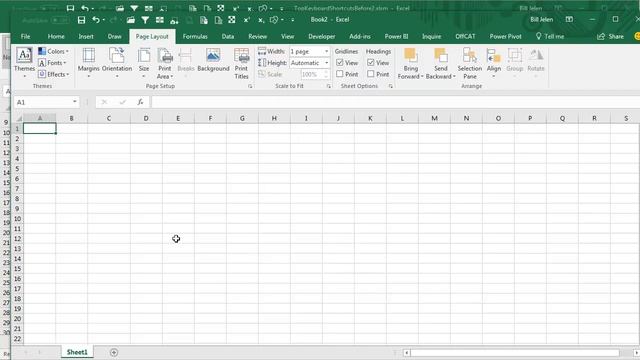Open the Width scale-to-fit dropdown
Screen dimensions: 640x360
tap(327, 51)
